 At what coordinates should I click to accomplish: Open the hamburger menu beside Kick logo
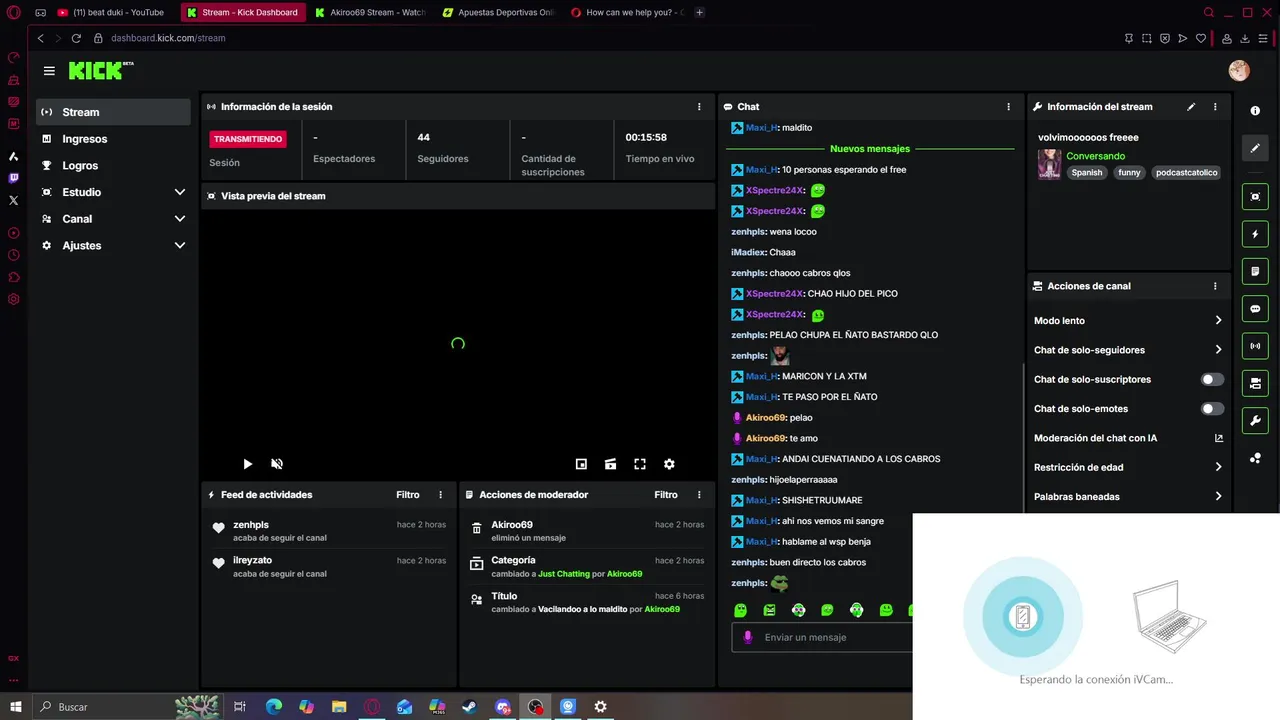(49, 71)
